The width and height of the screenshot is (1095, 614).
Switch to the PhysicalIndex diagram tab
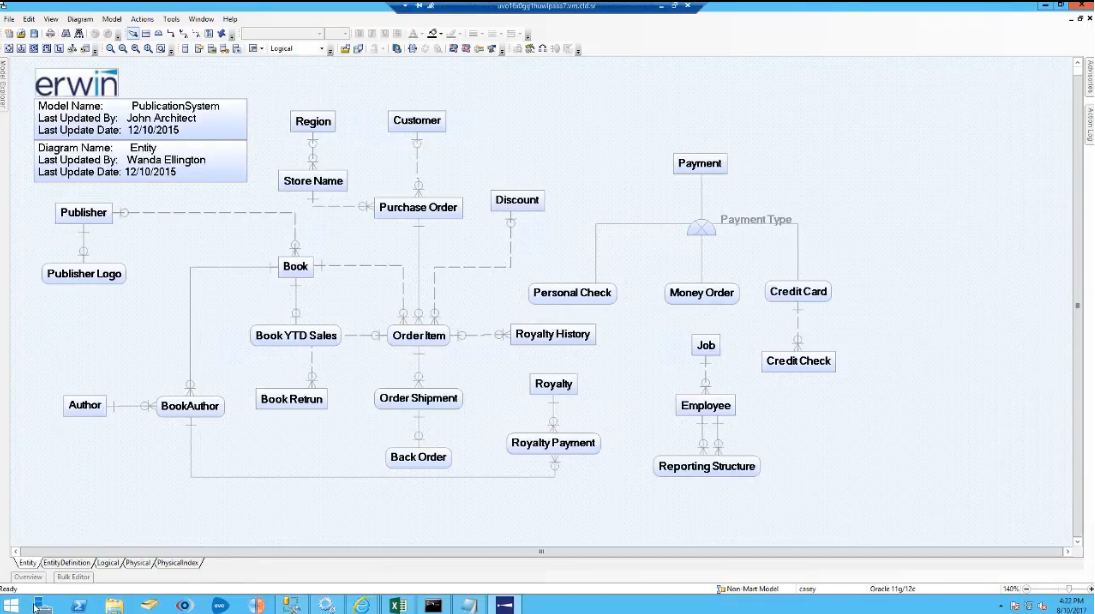coord(178,563)
